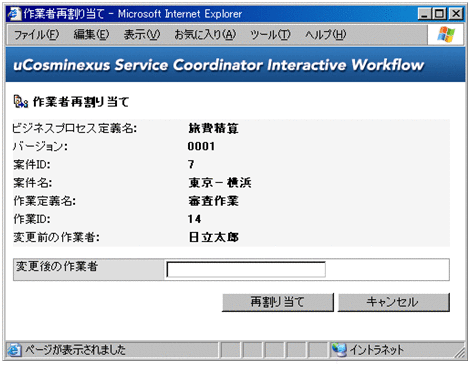This screenshot has width=472, height=365.
Task: Click the 変更前の作業者 label
Action: pyautogui.click(x=56, y=237)
